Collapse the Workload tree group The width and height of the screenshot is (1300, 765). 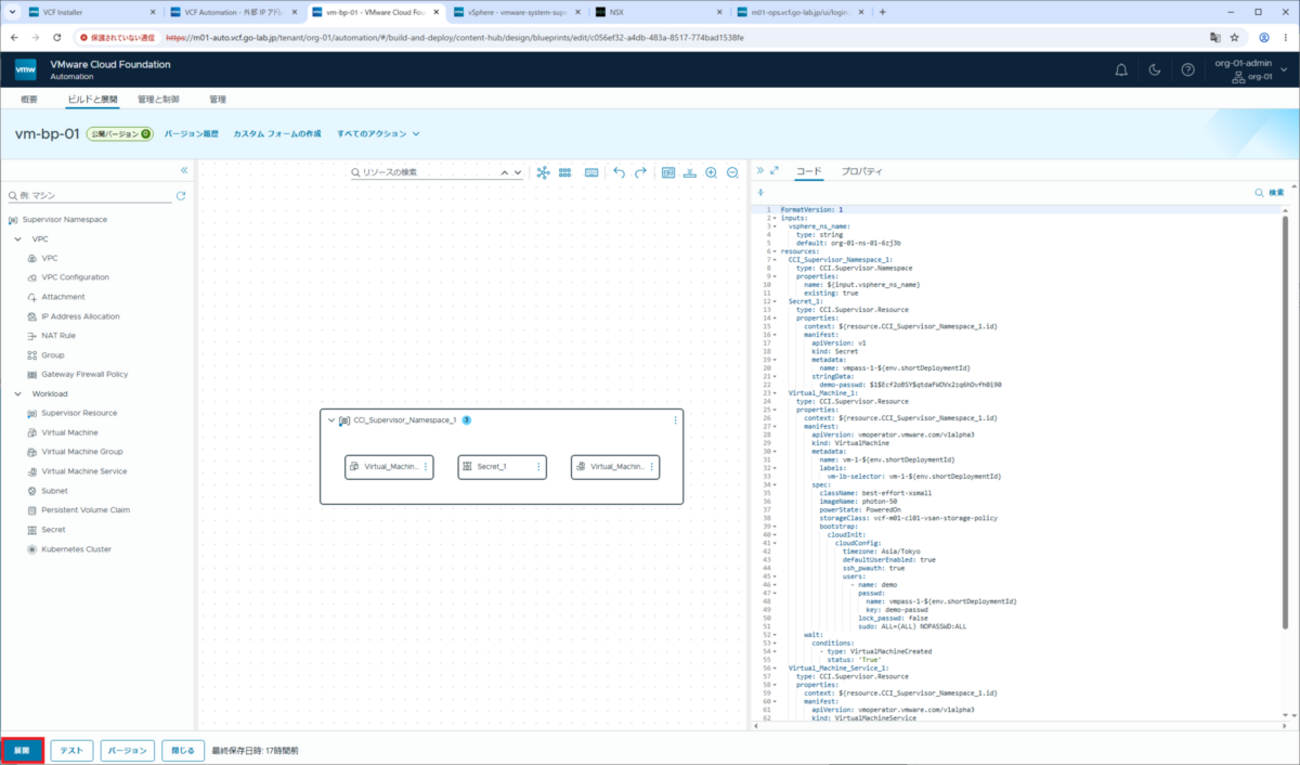tap(18, 394)
